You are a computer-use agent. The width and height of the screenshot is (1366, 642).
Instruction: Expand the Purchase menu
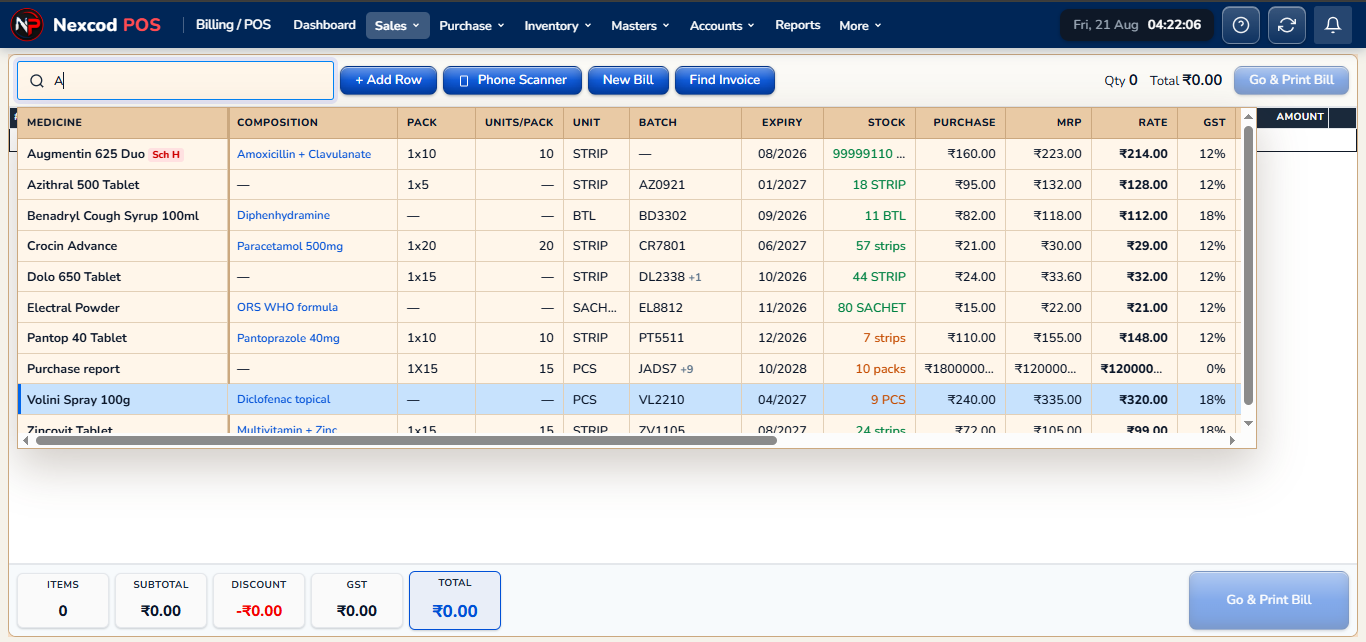472,25
